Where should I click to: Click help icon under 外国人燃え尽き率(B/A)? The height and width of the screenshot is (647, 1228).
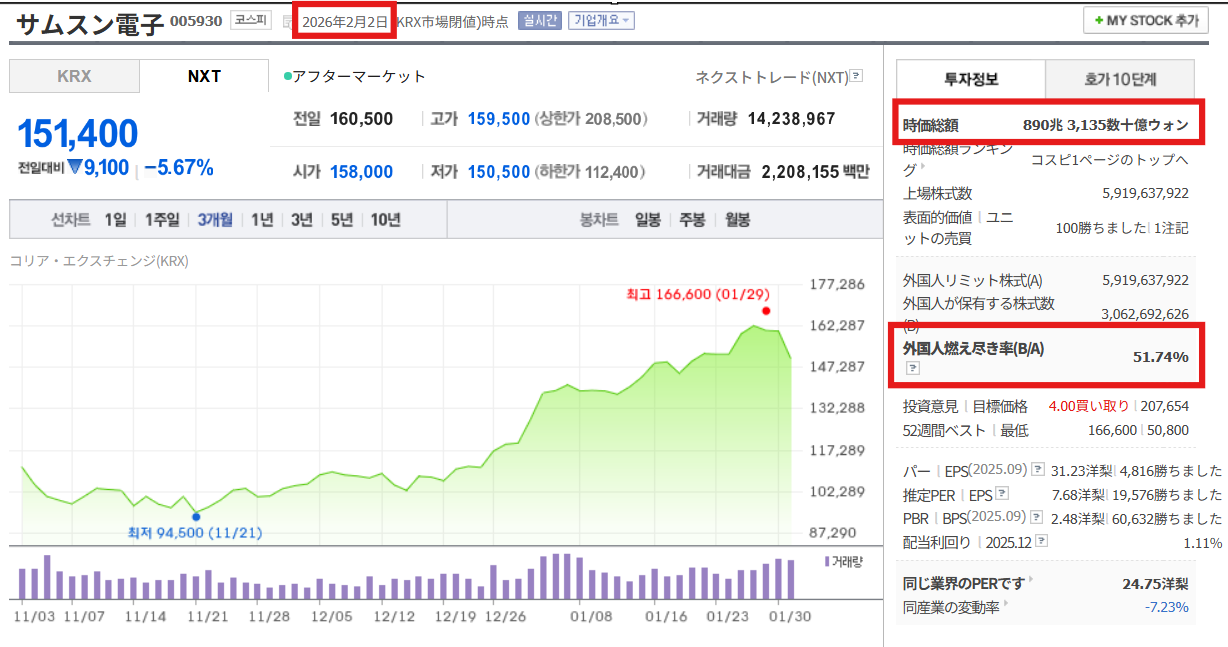coord(912,368)
